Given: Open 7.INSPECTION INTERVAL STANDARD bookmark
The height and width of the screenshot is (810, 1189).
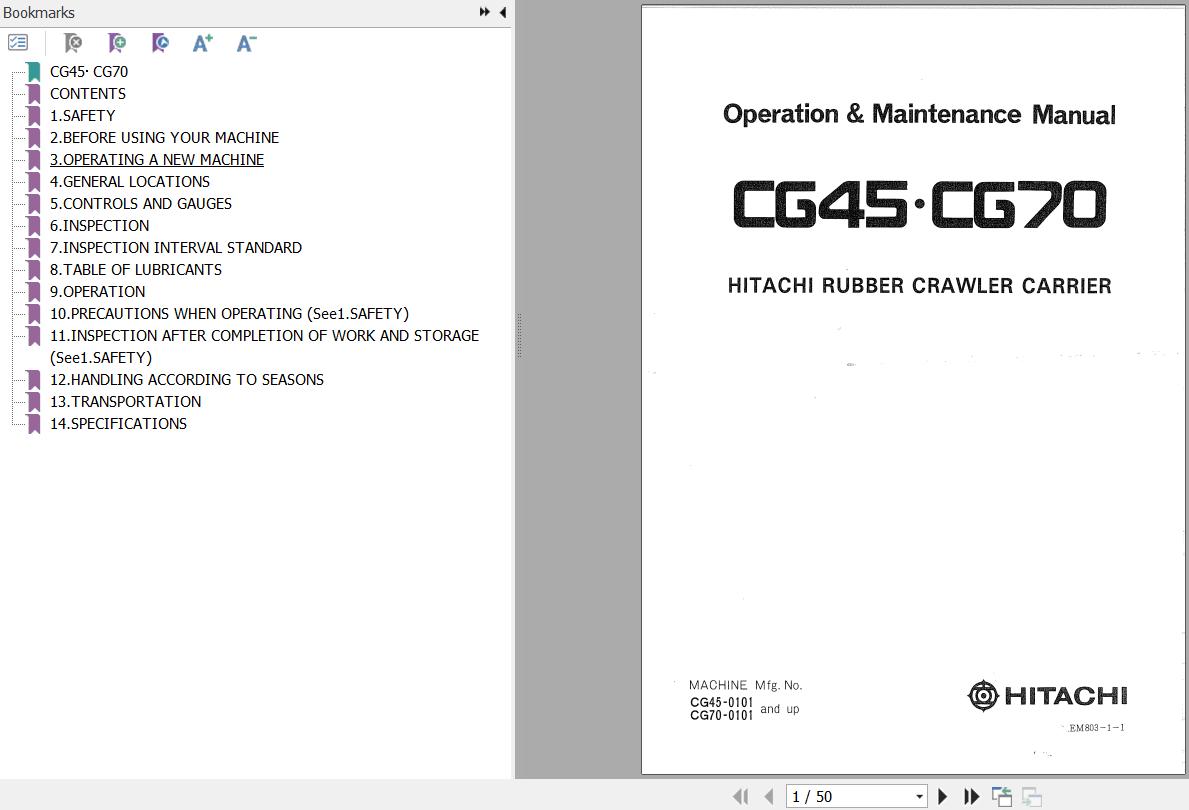Looking at the screenshot, I should tap(176, 247).
